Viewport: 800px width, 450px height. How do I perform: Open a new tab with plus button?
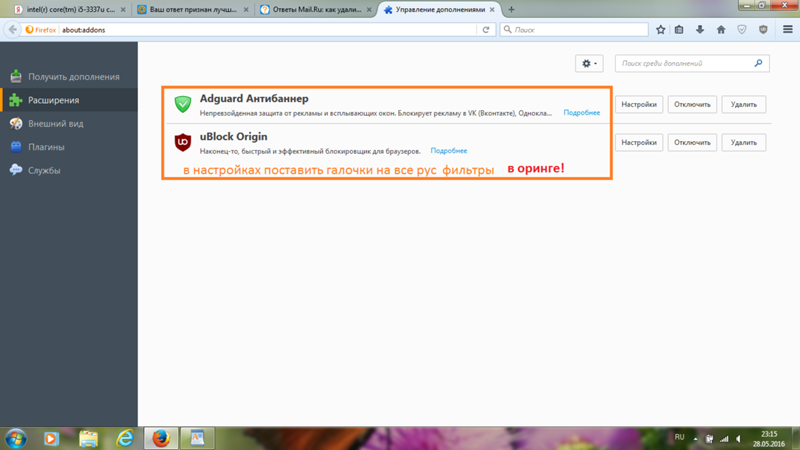coord(511,10)
